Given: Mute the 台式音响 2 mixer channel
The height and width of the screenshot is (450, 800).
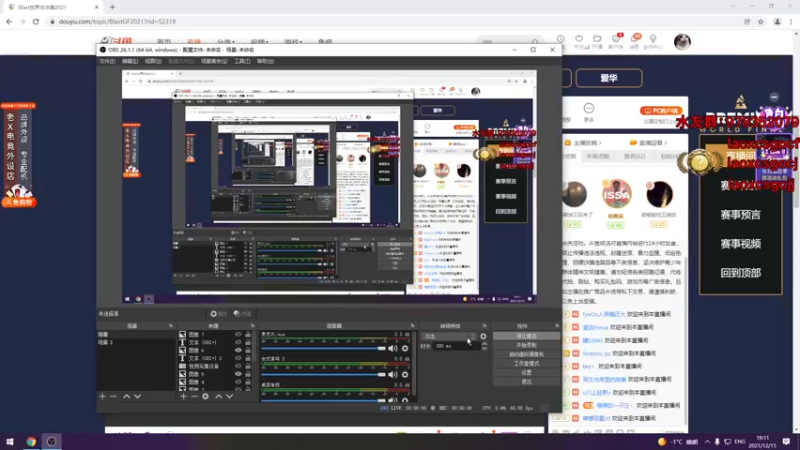Looking at the screenshot, I should (x=392, y=374).
